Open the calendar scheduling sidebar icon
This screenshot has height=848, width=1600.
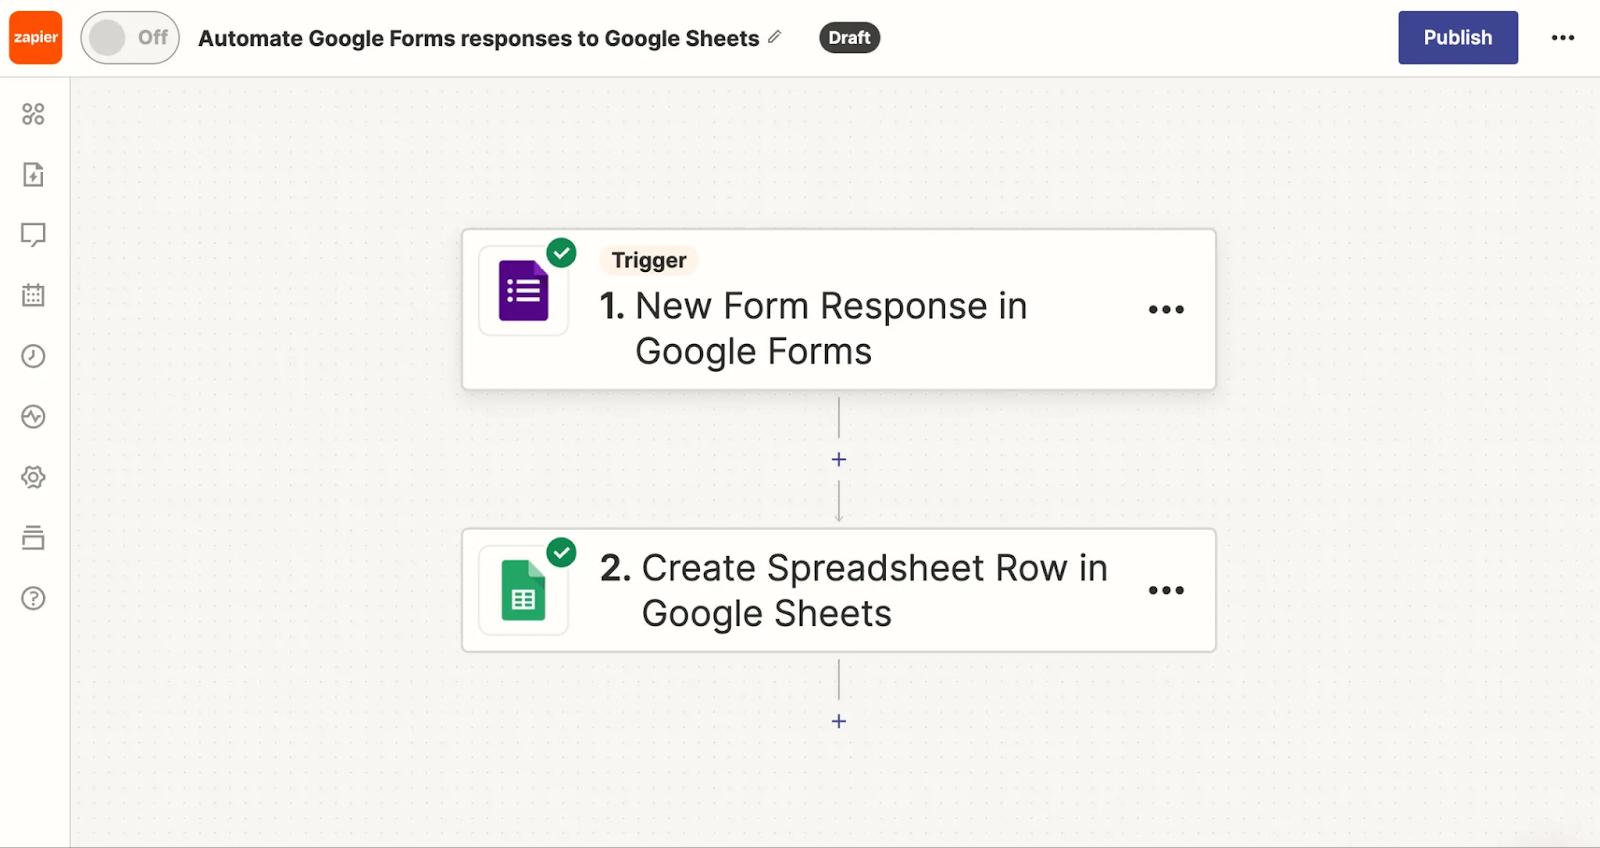click(33, 295)
